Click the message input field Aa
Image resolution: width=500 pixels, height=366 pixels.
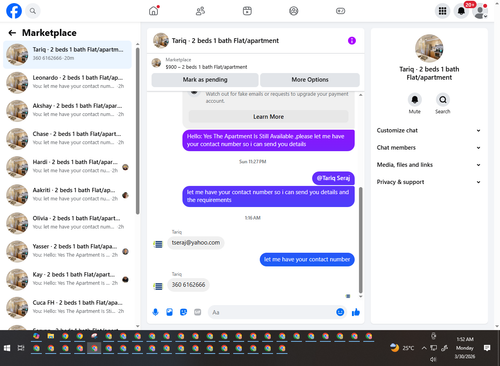click(272, 312)
